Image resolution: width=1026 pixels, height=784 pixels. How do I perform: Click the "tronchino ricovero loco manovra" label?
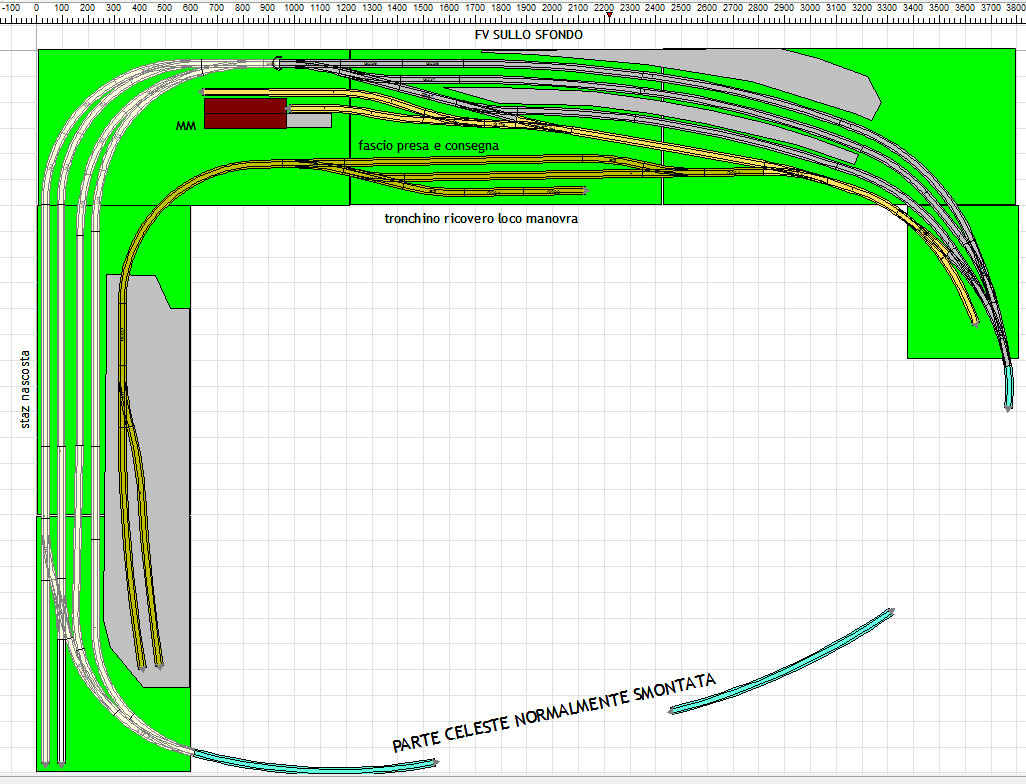(x=481, y=218)
